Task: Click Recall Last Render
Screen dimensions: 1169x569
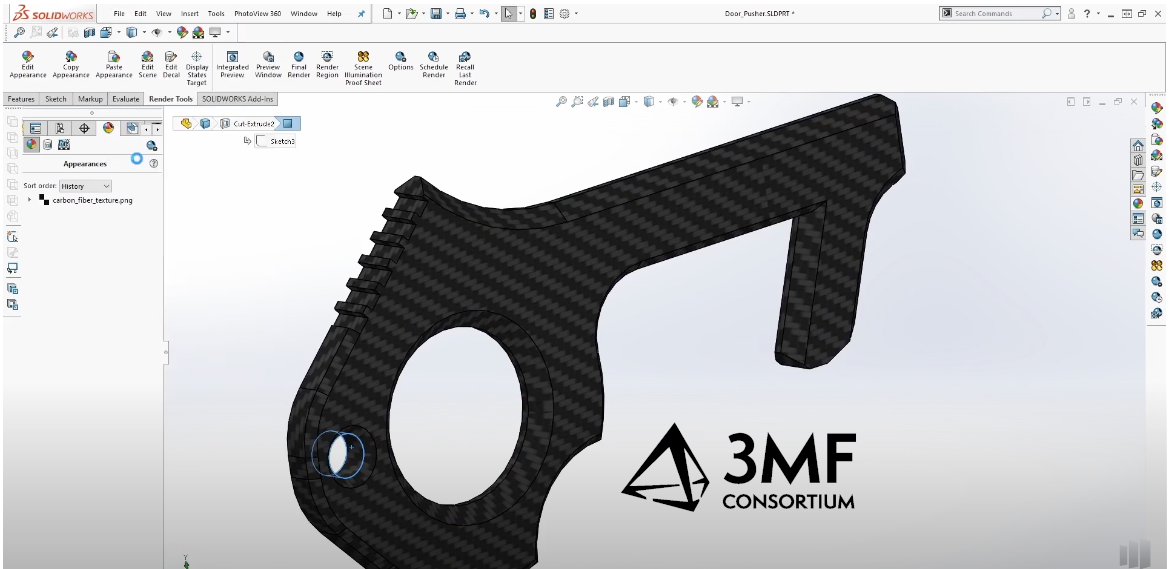Action: [465, 68]
